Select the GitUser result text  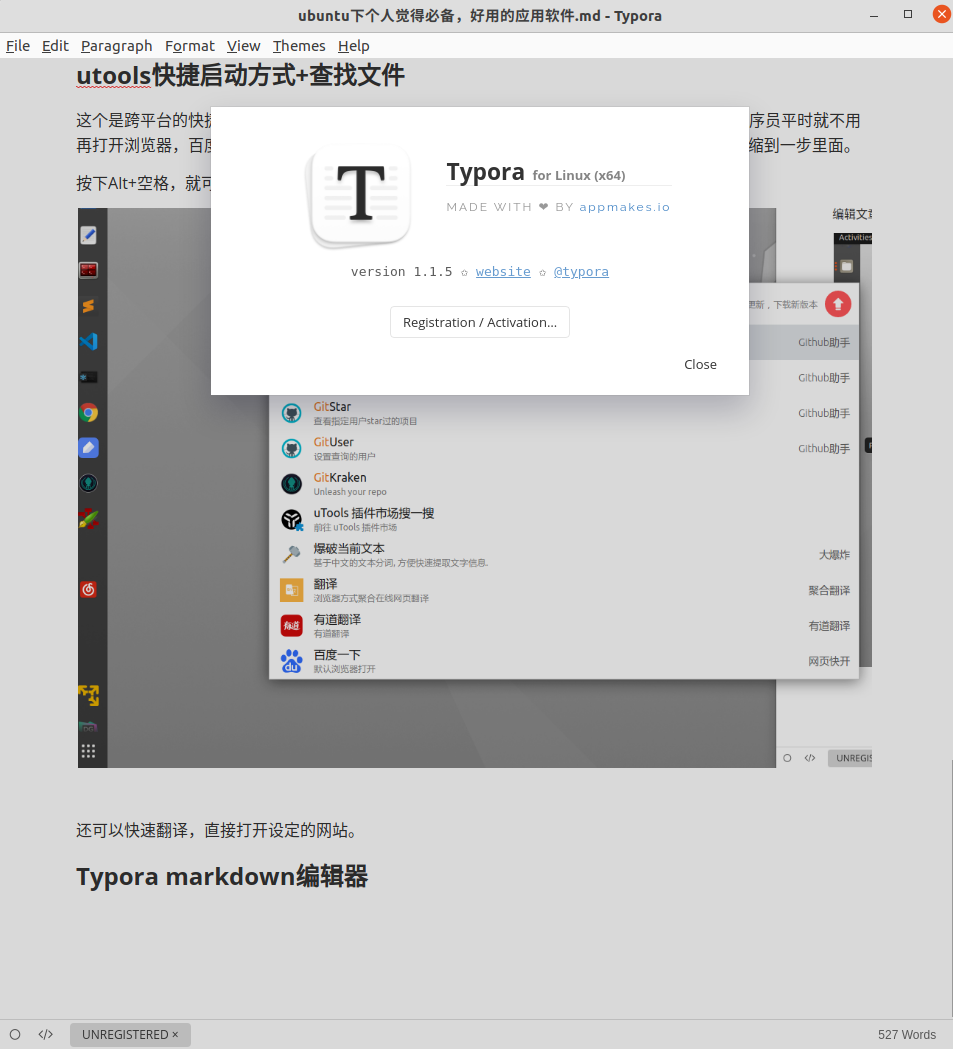click(x=334, y=442)
